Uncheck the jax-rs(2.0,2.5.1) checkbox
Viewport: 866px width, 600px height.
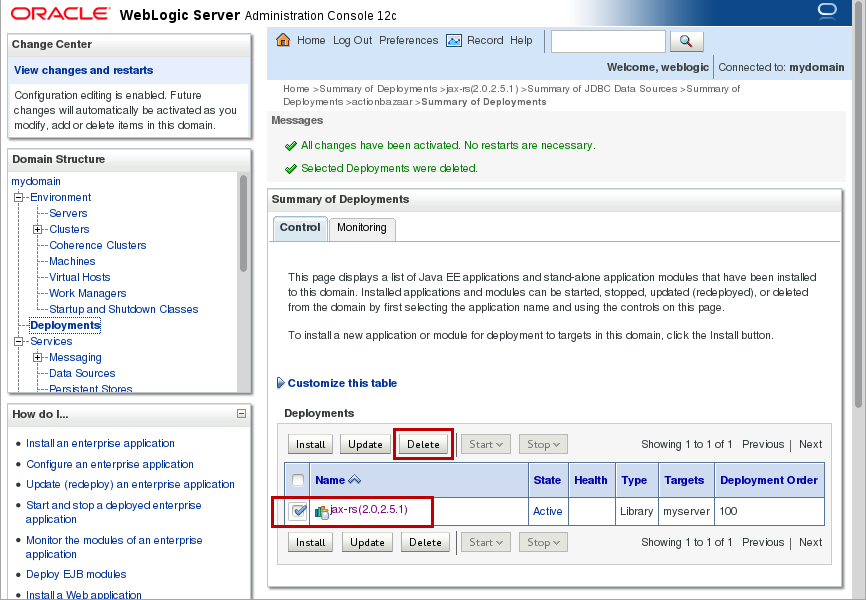pos(298,511)
